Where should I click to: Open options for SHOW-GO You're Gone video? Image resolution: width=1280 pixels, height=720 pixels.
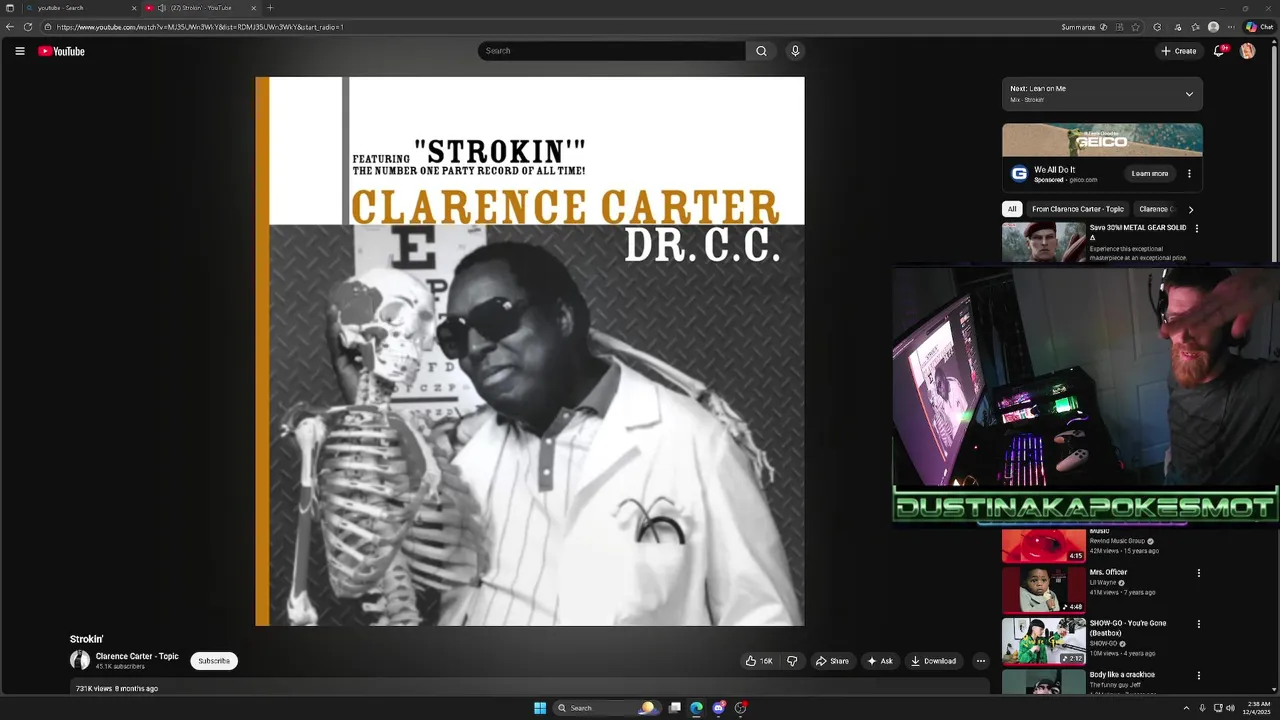pos(1198,624)
